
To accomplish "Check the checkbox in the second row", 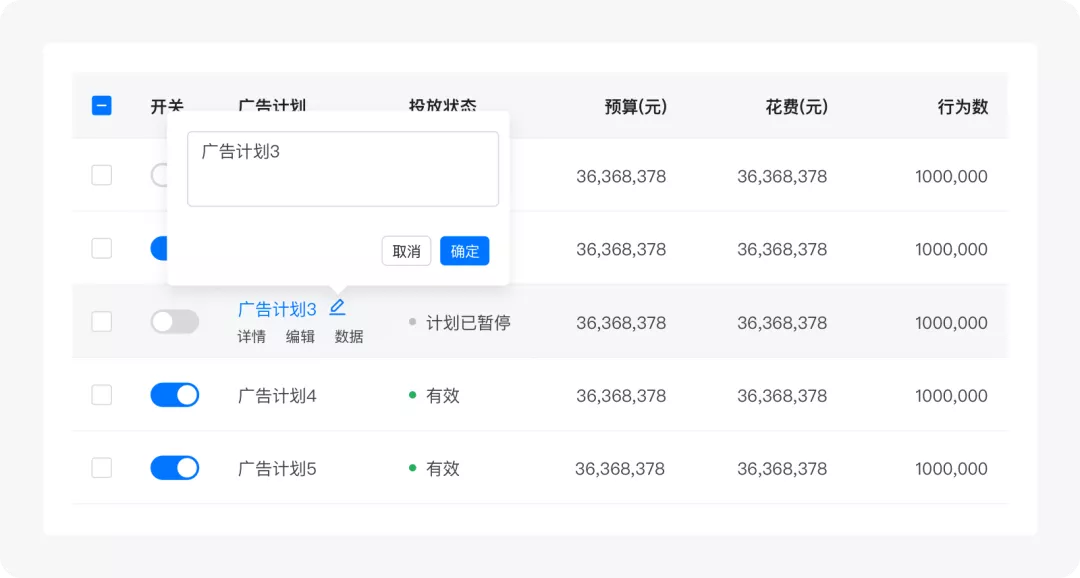I will pyautogui.click(x=102, y=248).
